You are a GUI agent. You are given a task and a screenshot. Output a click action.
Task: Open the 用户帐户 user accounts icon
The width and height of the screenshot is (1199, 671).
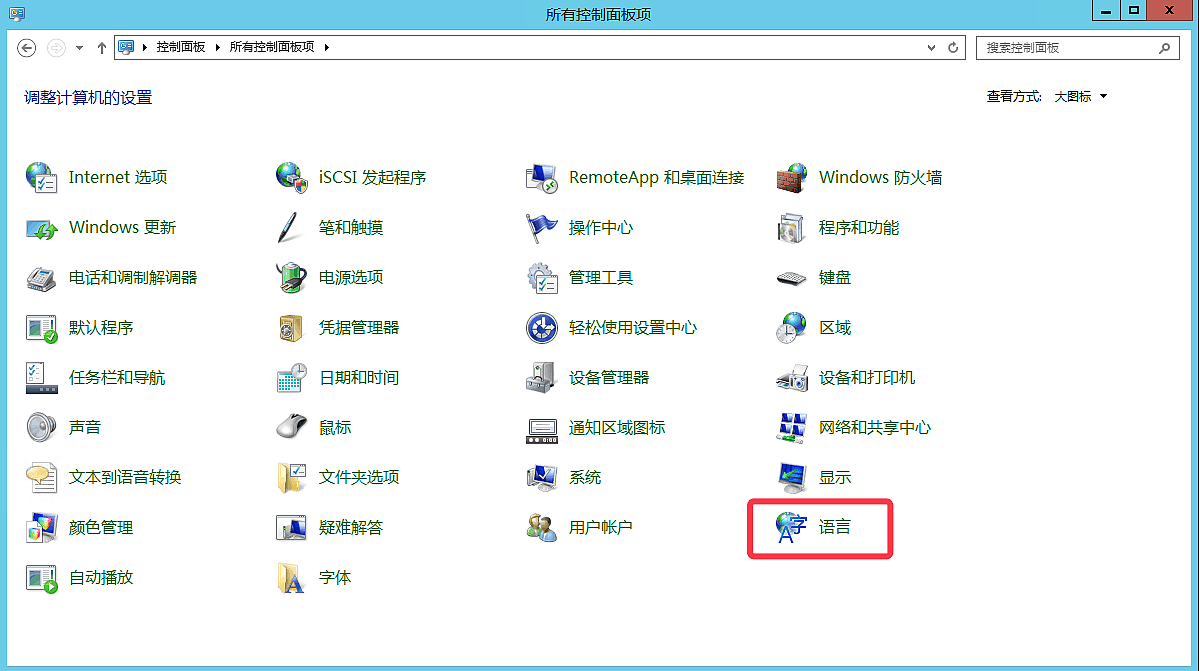541,528
